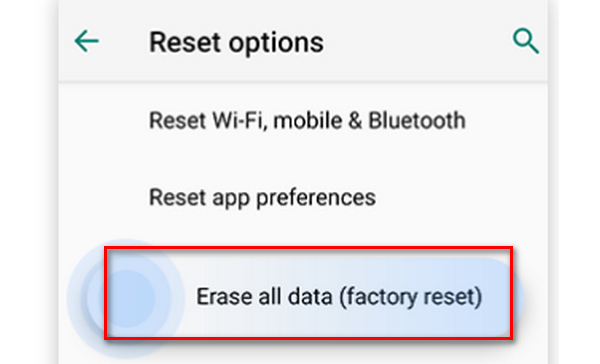Tap the blue touch ripple circle

[x=126, y=299]
